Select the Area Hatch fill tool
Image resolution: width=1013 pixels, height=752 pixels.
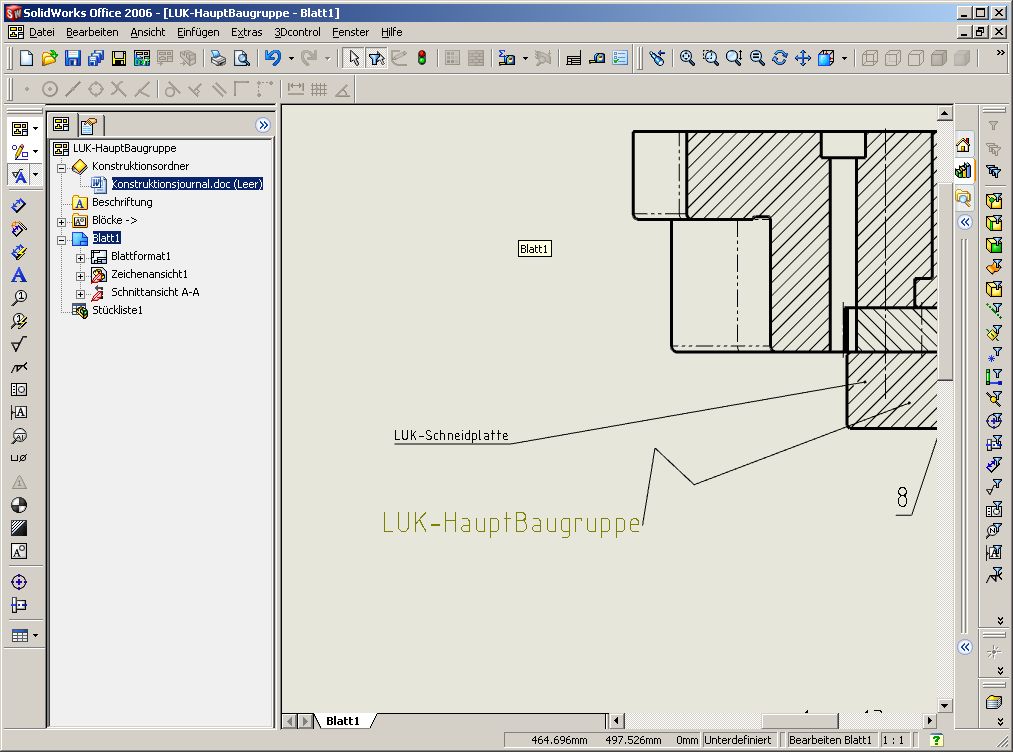coord(19,528)
